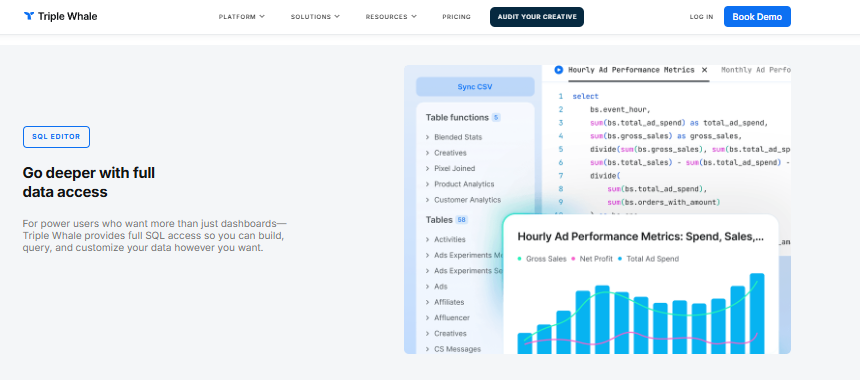Expand the Creatives item under Table functions
The height and width of the screenshot is (380, 860).
click(446, 153)
